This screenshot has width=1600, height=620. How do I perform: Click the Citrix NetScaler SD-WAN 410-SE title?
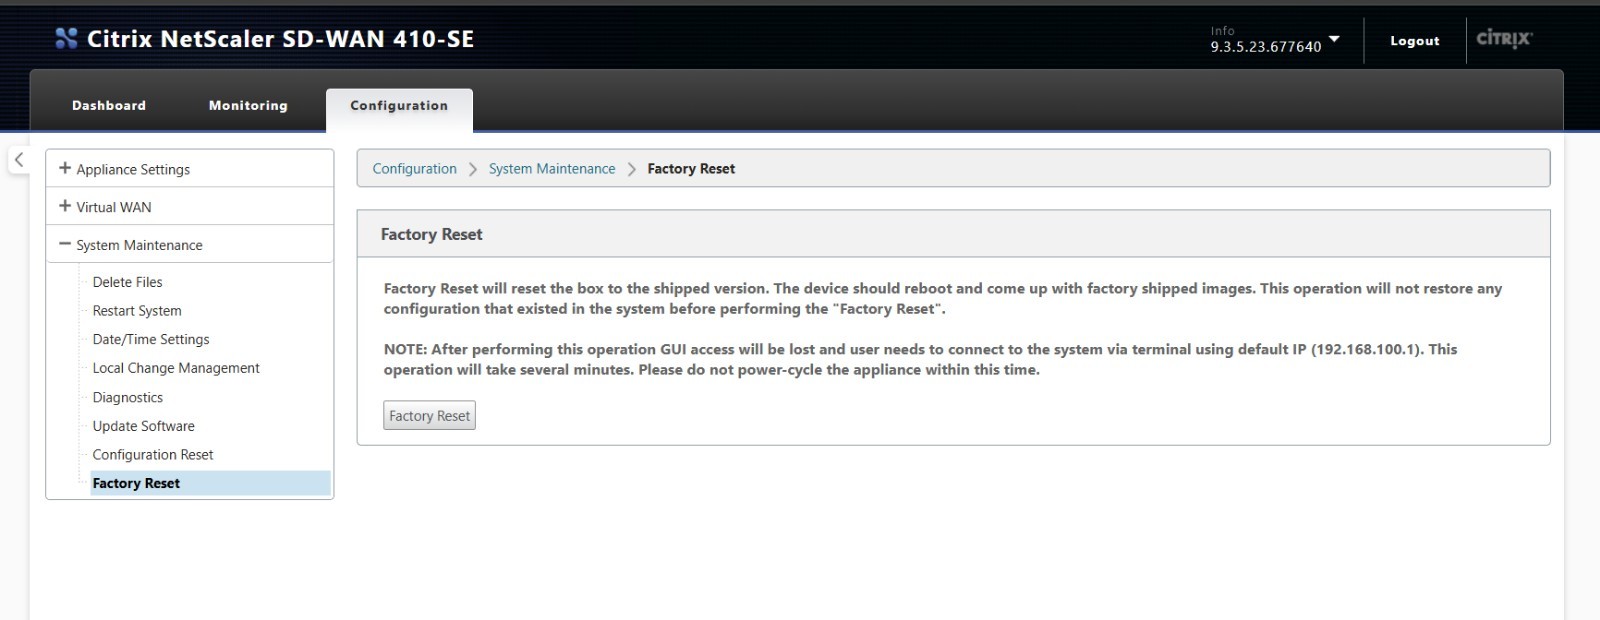click(280, 39)
